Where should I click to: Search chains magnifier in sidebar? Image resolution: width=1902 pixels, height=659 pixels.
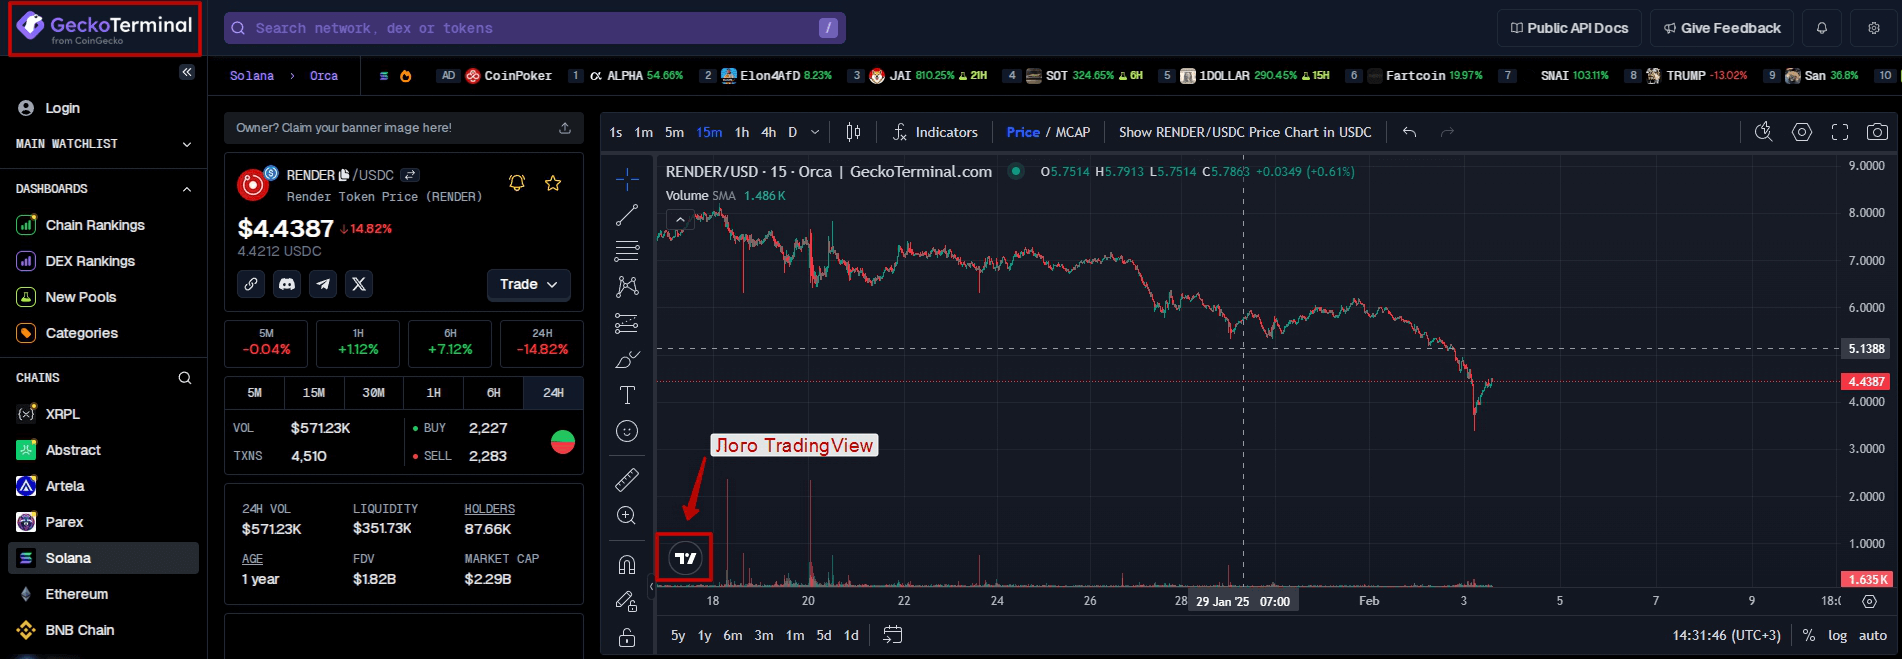coord(185,378)
